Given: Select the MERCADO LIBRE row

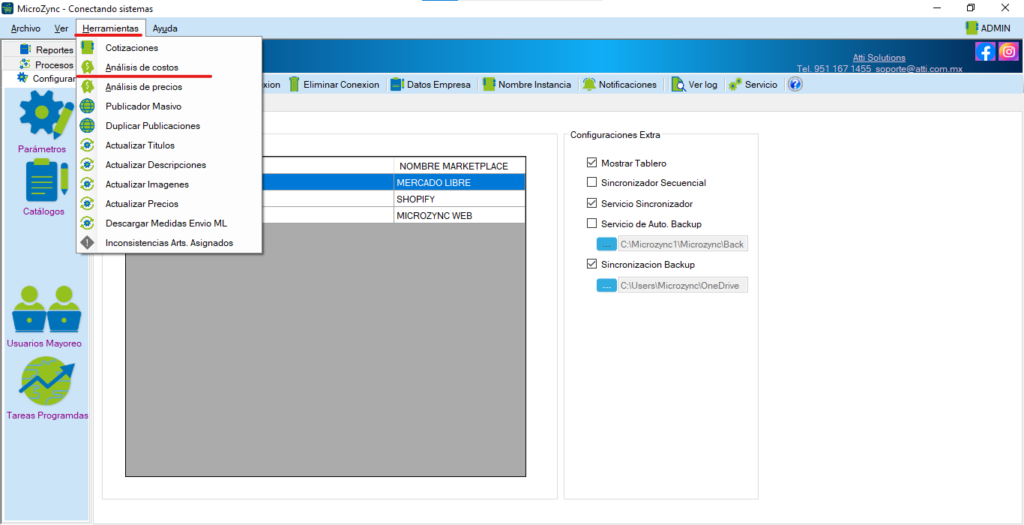Looking at the screenshot, I should coord(325,183).
